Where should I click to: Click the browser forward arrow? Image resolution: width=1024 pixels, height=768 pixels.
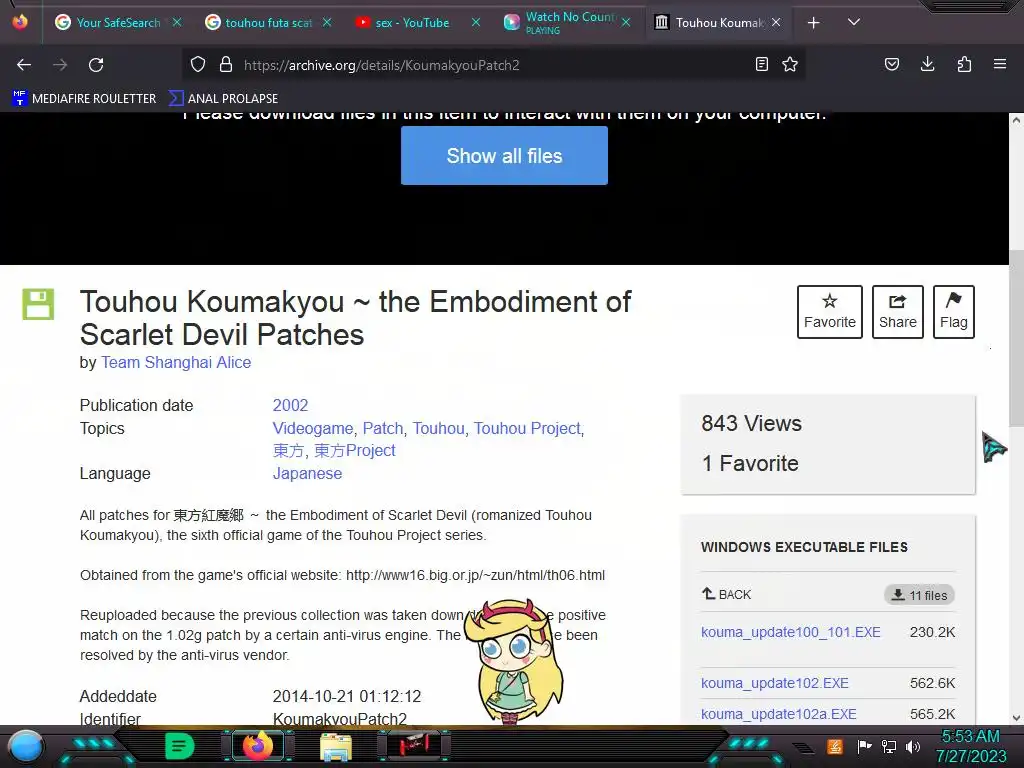click(60, 65)
